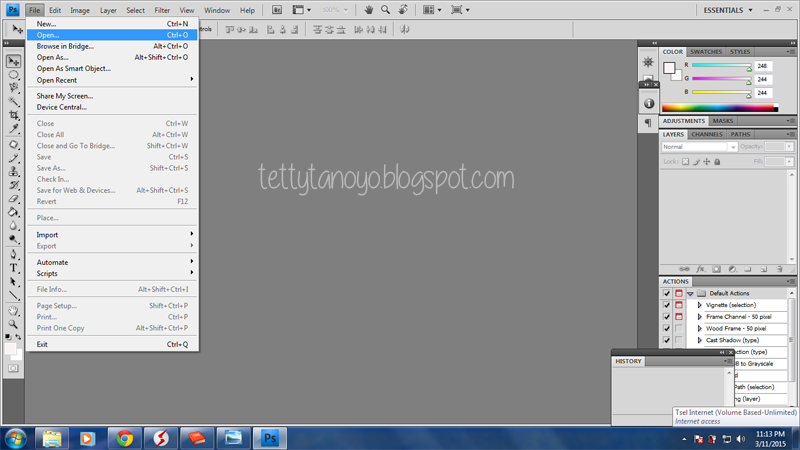Open the Essentials workspace dropdown

pos(728,10)
